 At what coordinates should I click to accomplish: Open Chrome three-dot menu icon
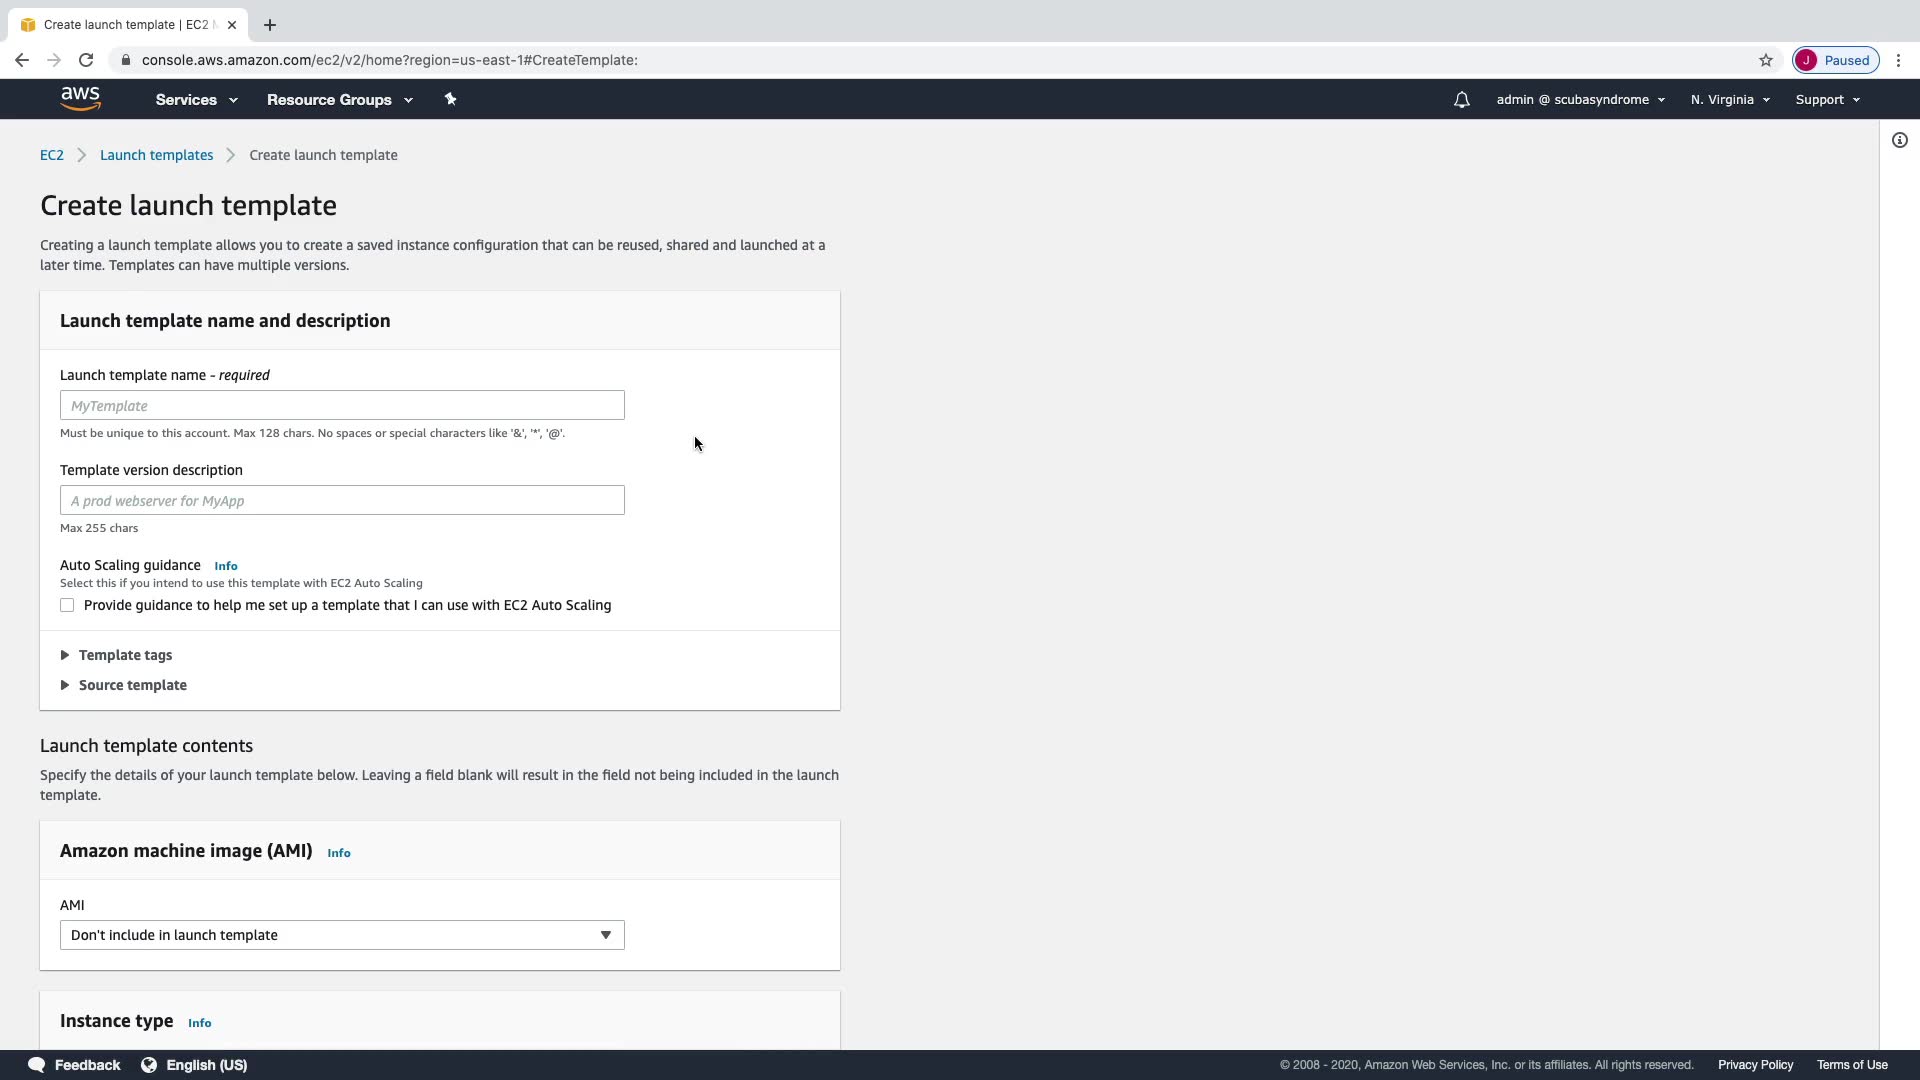(1898, 60)
